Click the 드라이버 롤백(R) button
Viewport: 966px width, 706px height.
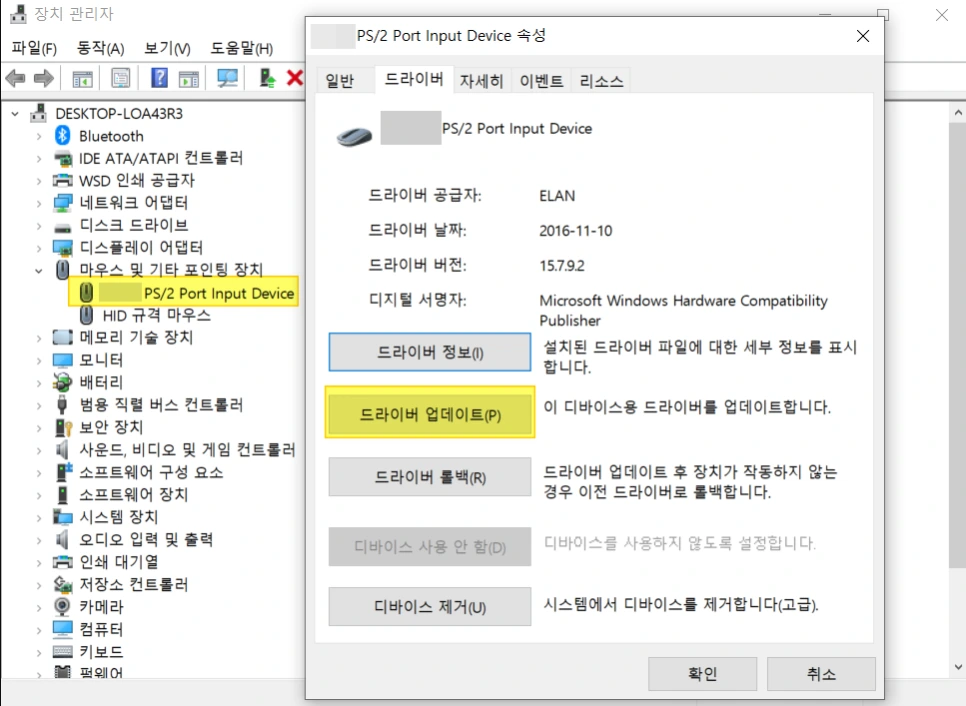tap(429, 477)
